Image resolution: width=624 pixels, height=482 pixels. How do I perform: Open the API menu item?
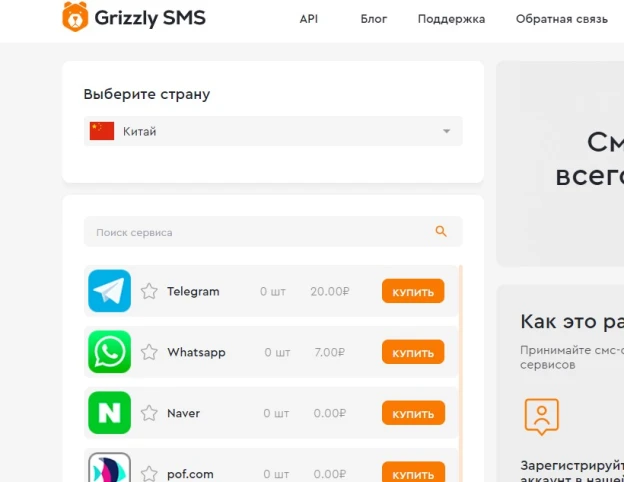309,19
